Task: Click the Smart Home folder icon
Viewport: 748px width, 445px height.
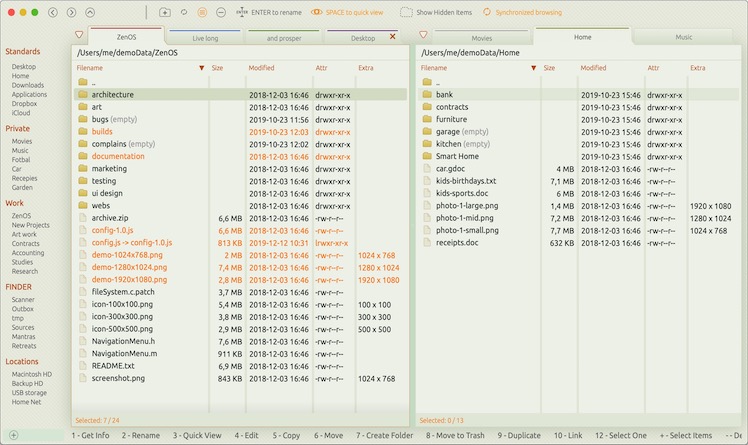Action: click(427, 156)
